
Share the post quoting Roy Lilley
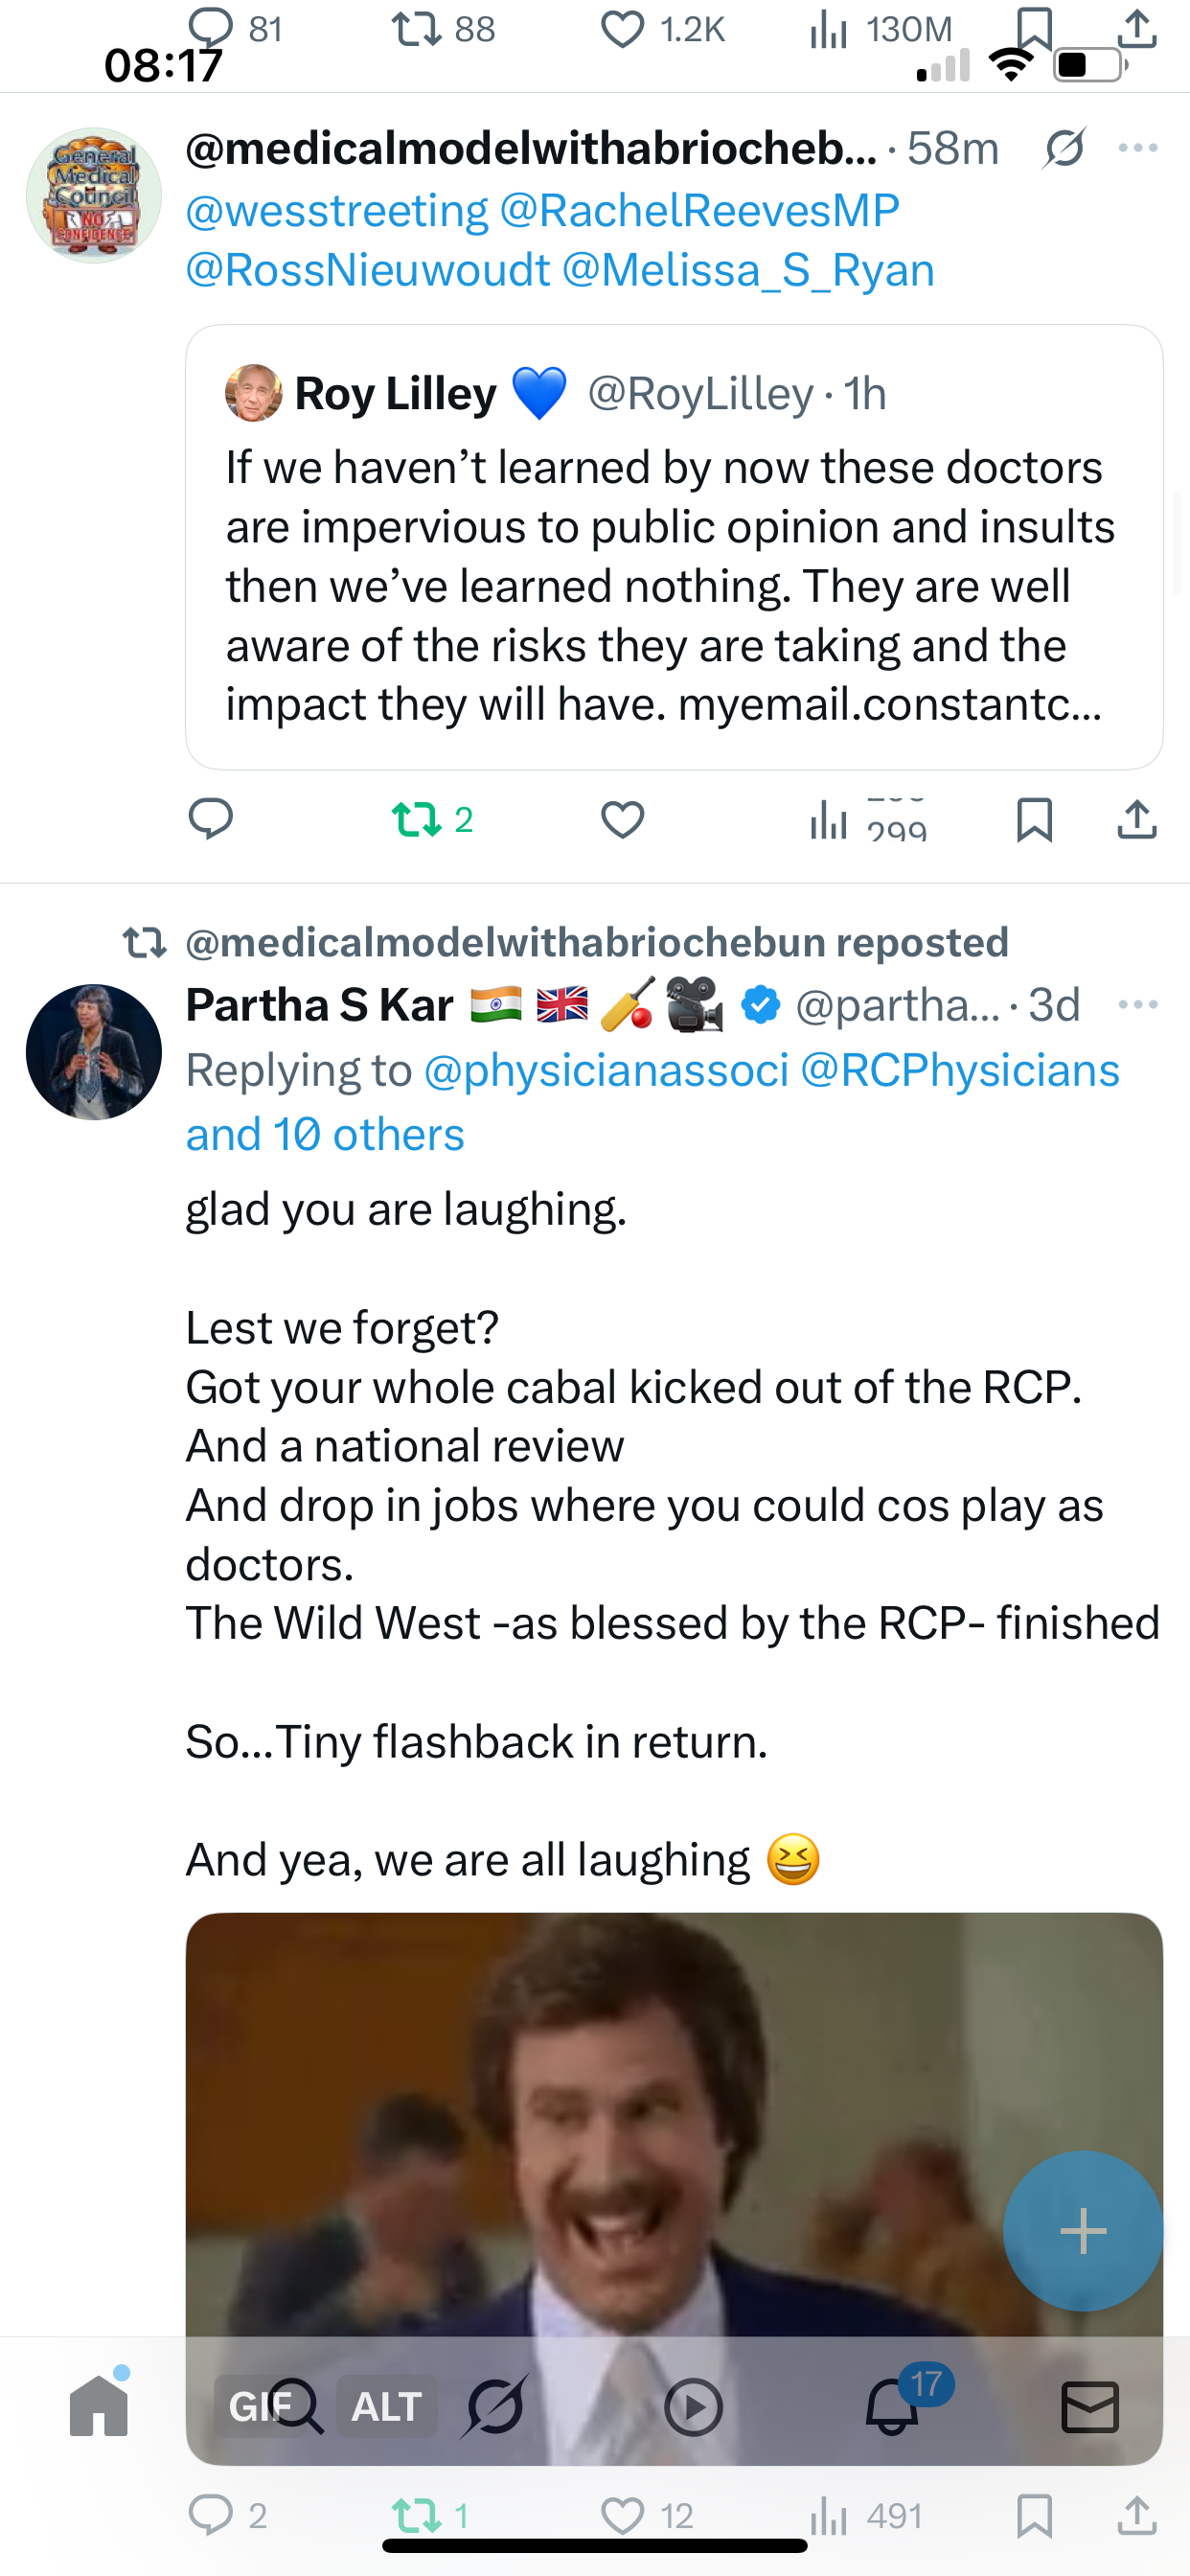1137,820
